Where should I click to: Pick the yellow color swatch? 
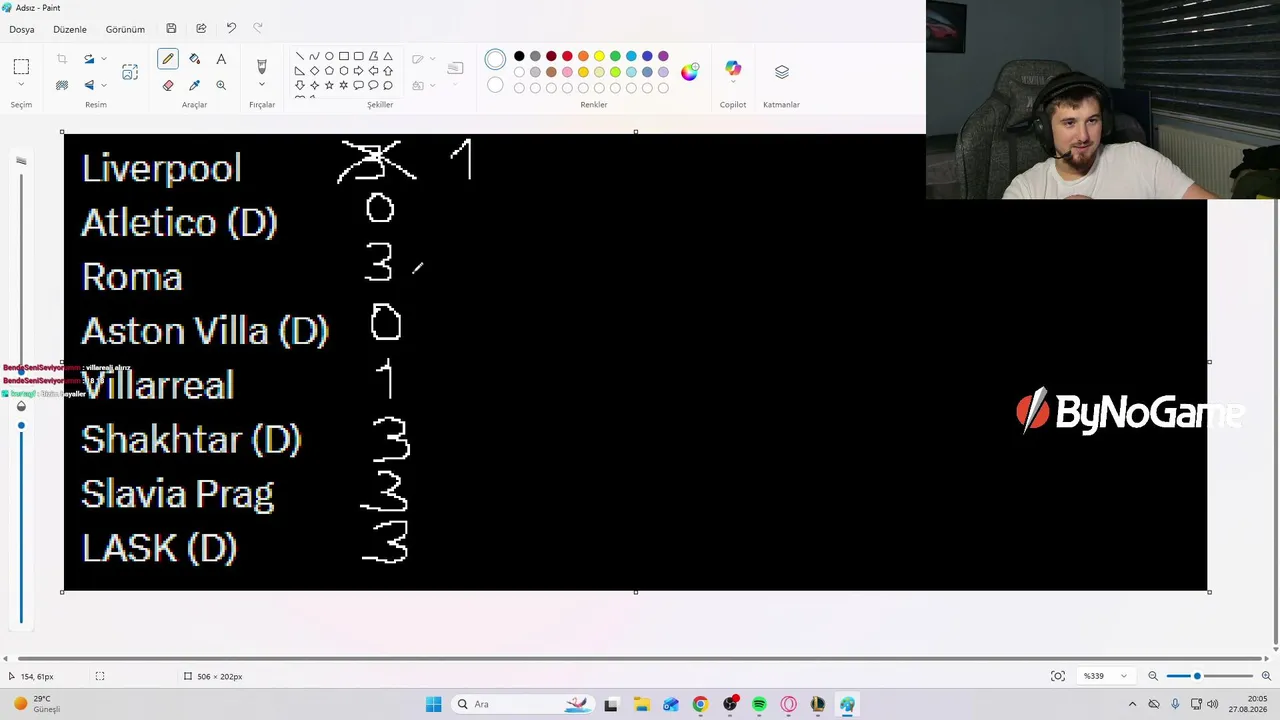[599, 56]
